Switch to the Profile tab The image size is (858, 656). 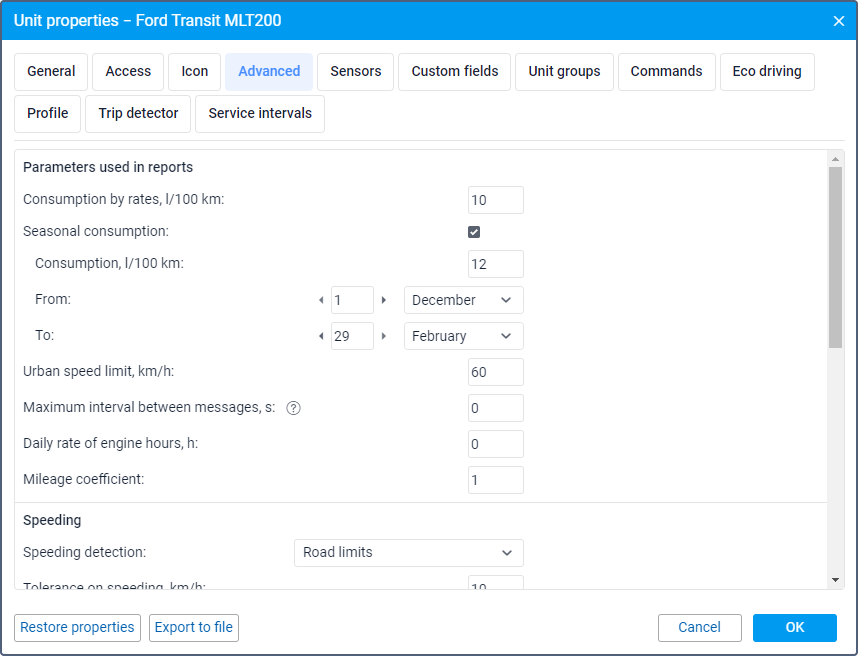48,114
